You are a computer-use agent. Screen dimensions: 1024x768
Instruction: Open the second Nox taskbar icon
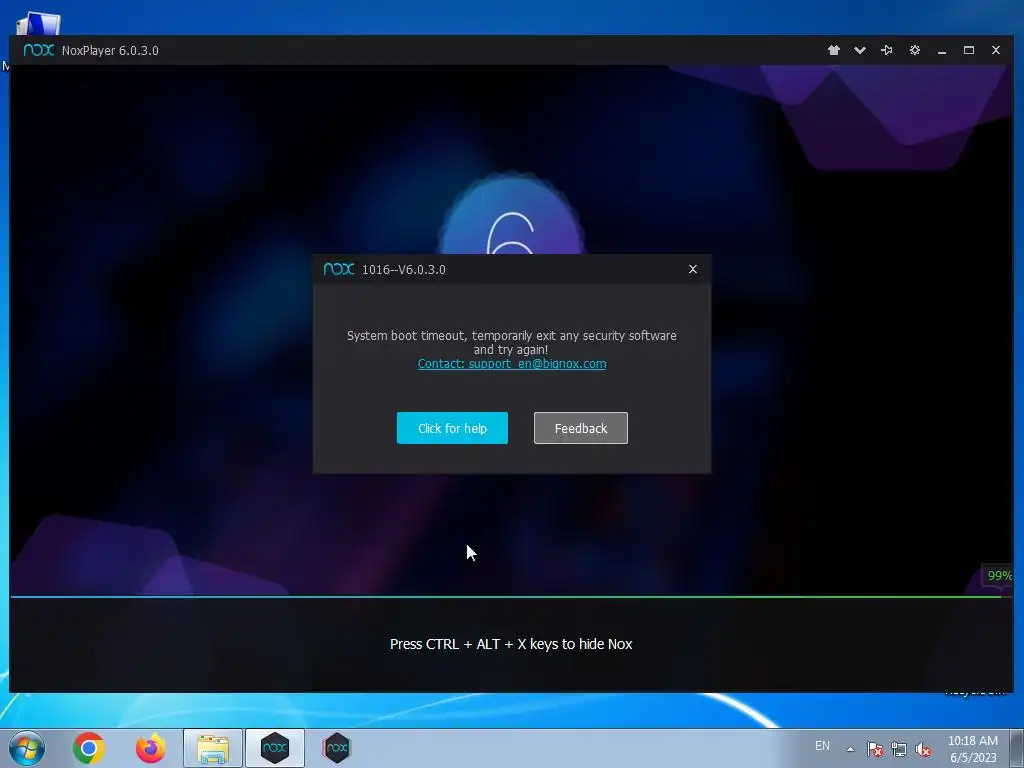click(x=336, y=748)
